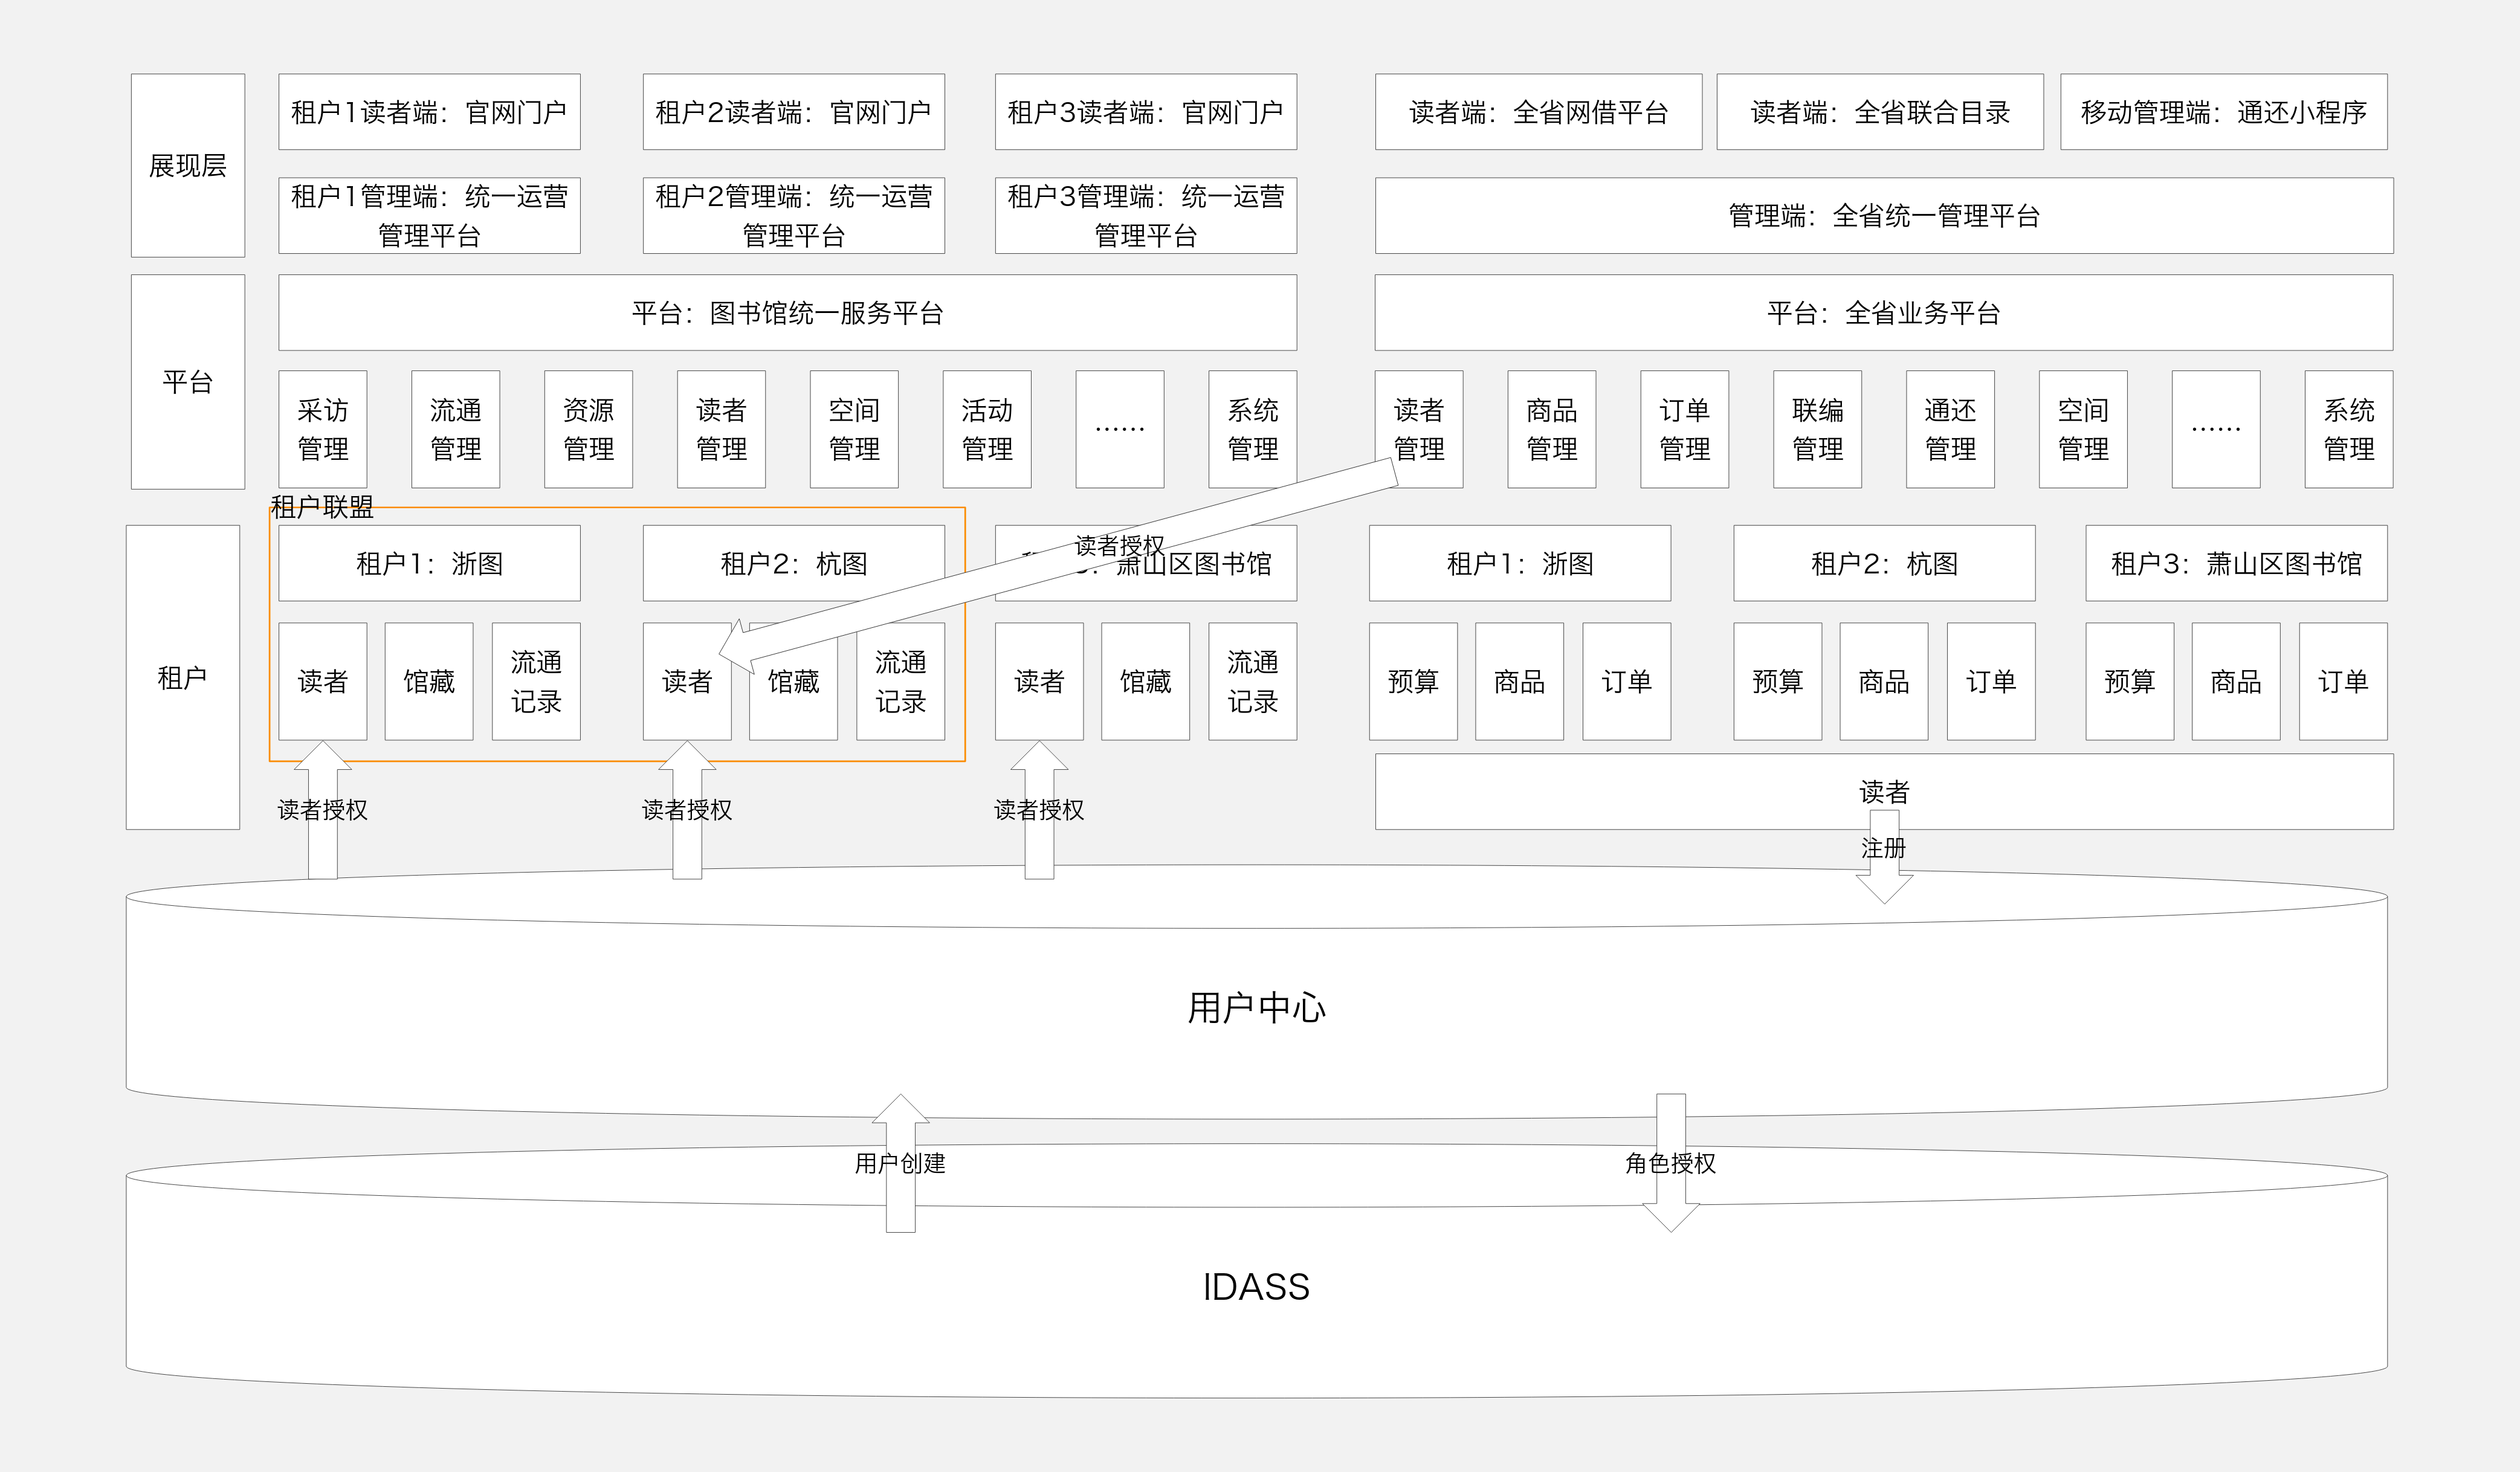
Task: Select 管理端:全省统一管理平台 box
Action: tap(1884, 216)
